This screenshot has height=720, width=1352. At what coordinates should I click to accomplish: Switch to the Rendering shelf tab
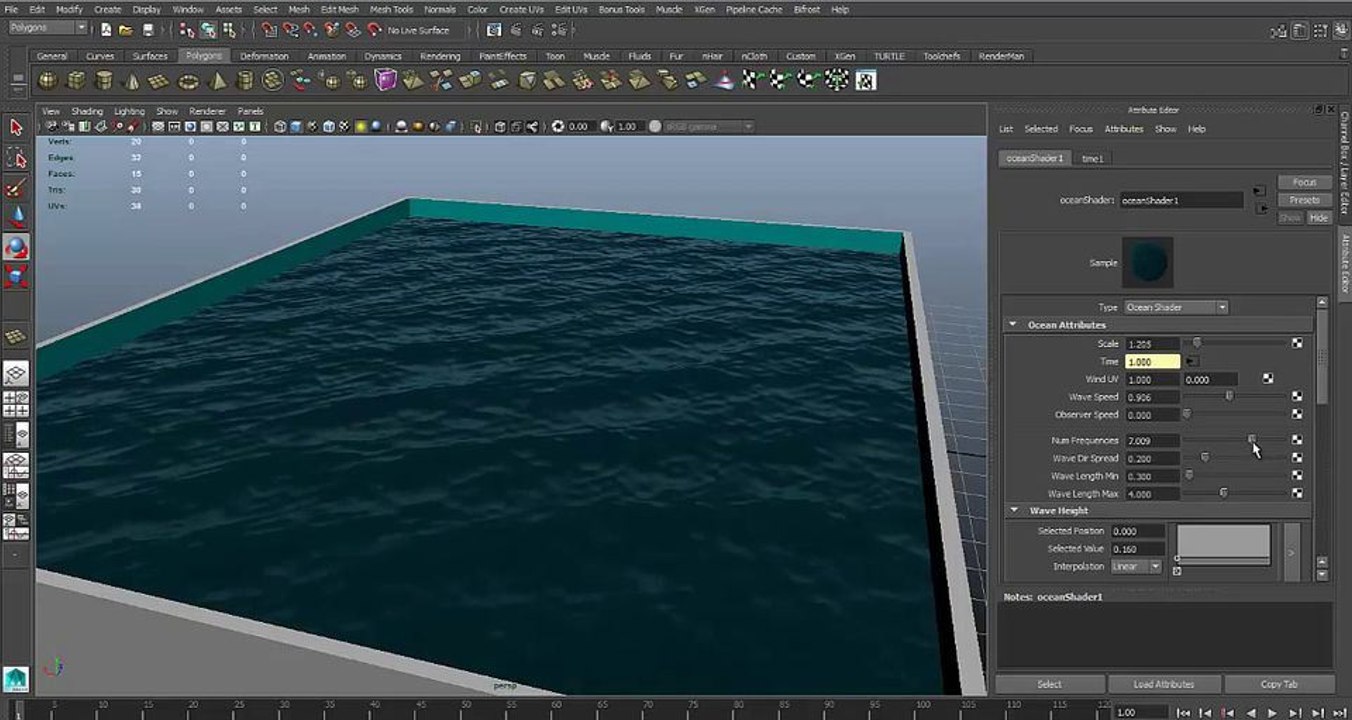[440, 56]
